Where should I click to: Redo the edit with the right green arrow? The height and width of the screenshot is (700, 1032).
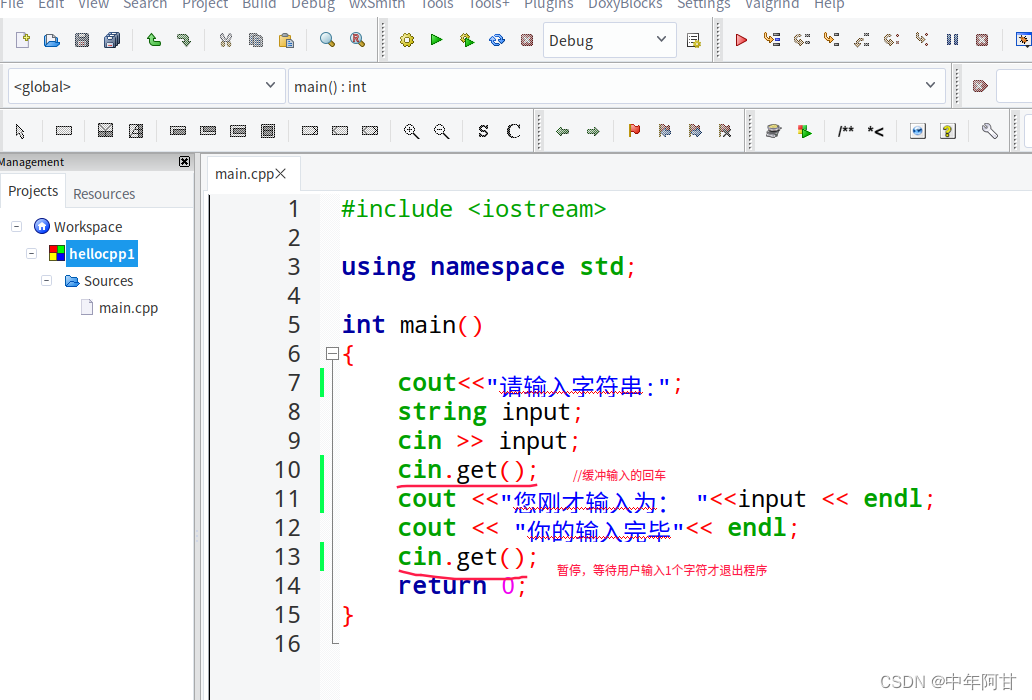184,40
